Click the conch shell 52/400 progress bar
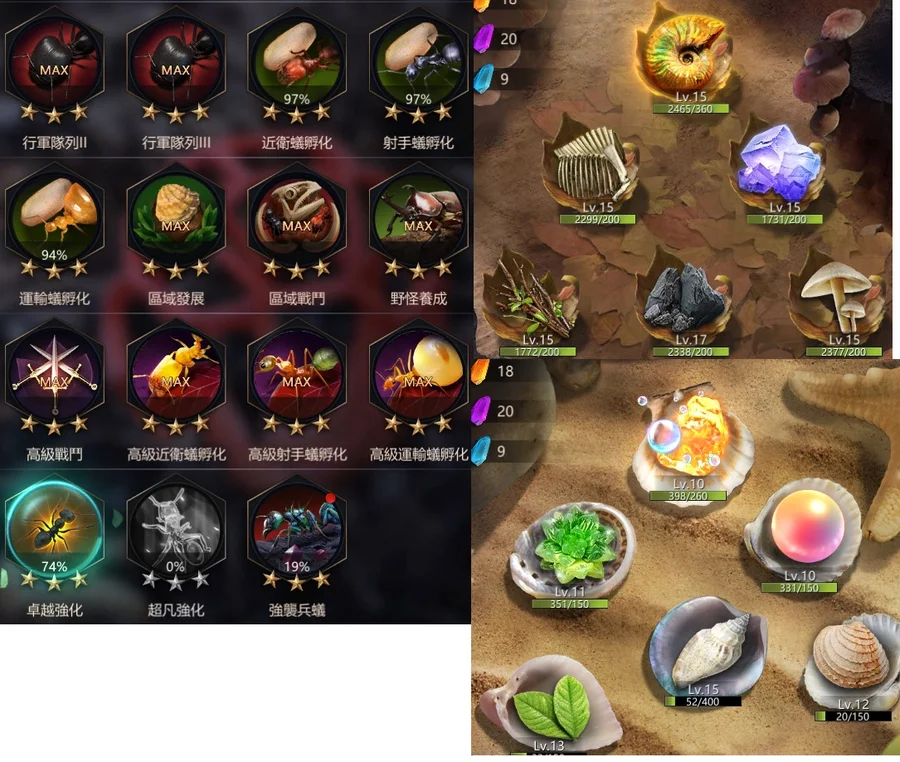The height and width of the screenshot is (762, 900). (x=703, y=701)
